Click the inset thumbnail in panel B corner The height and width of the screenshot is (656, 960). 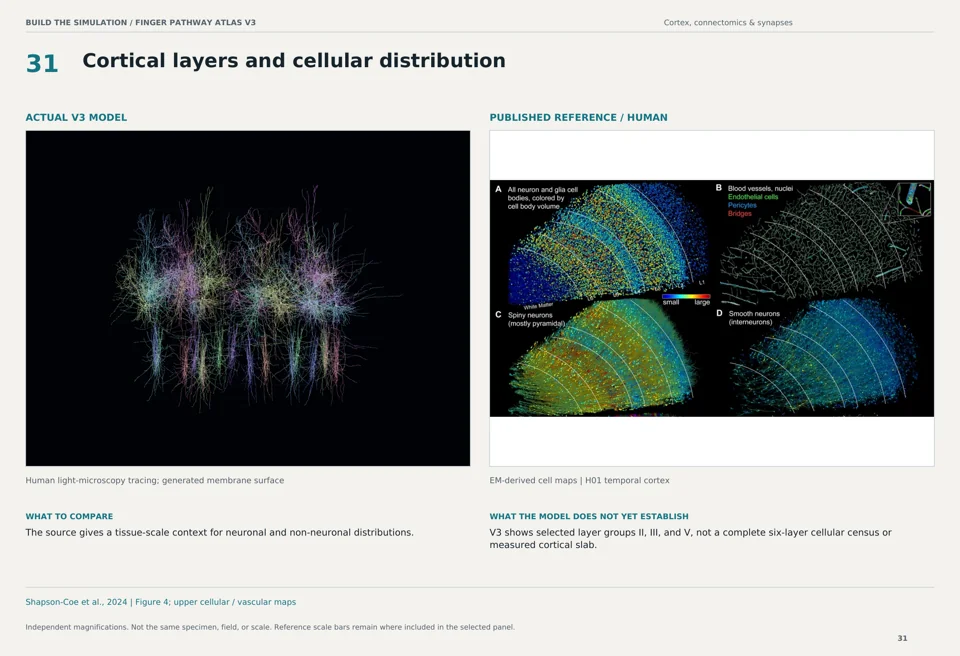912,199
